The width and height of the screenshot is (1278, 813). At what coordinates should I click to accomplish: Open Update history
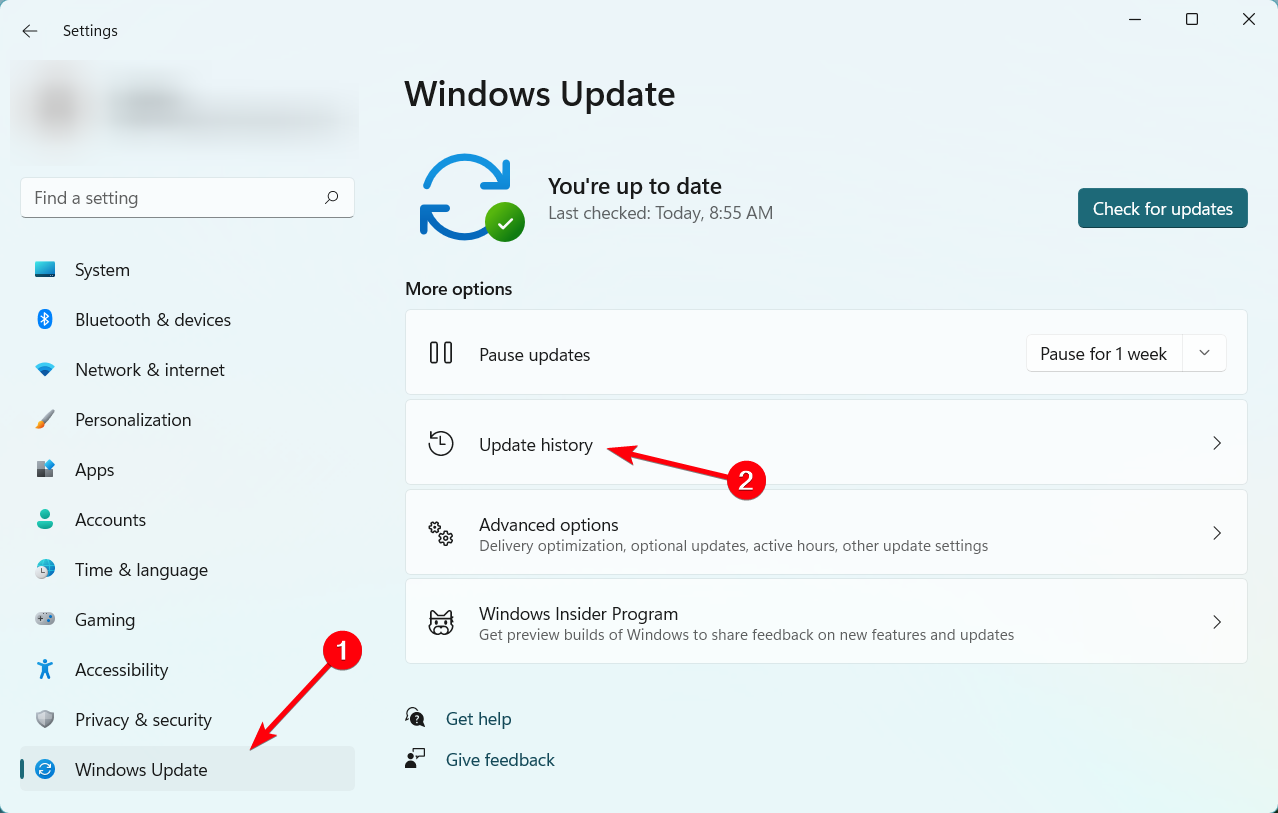point(826,443)
